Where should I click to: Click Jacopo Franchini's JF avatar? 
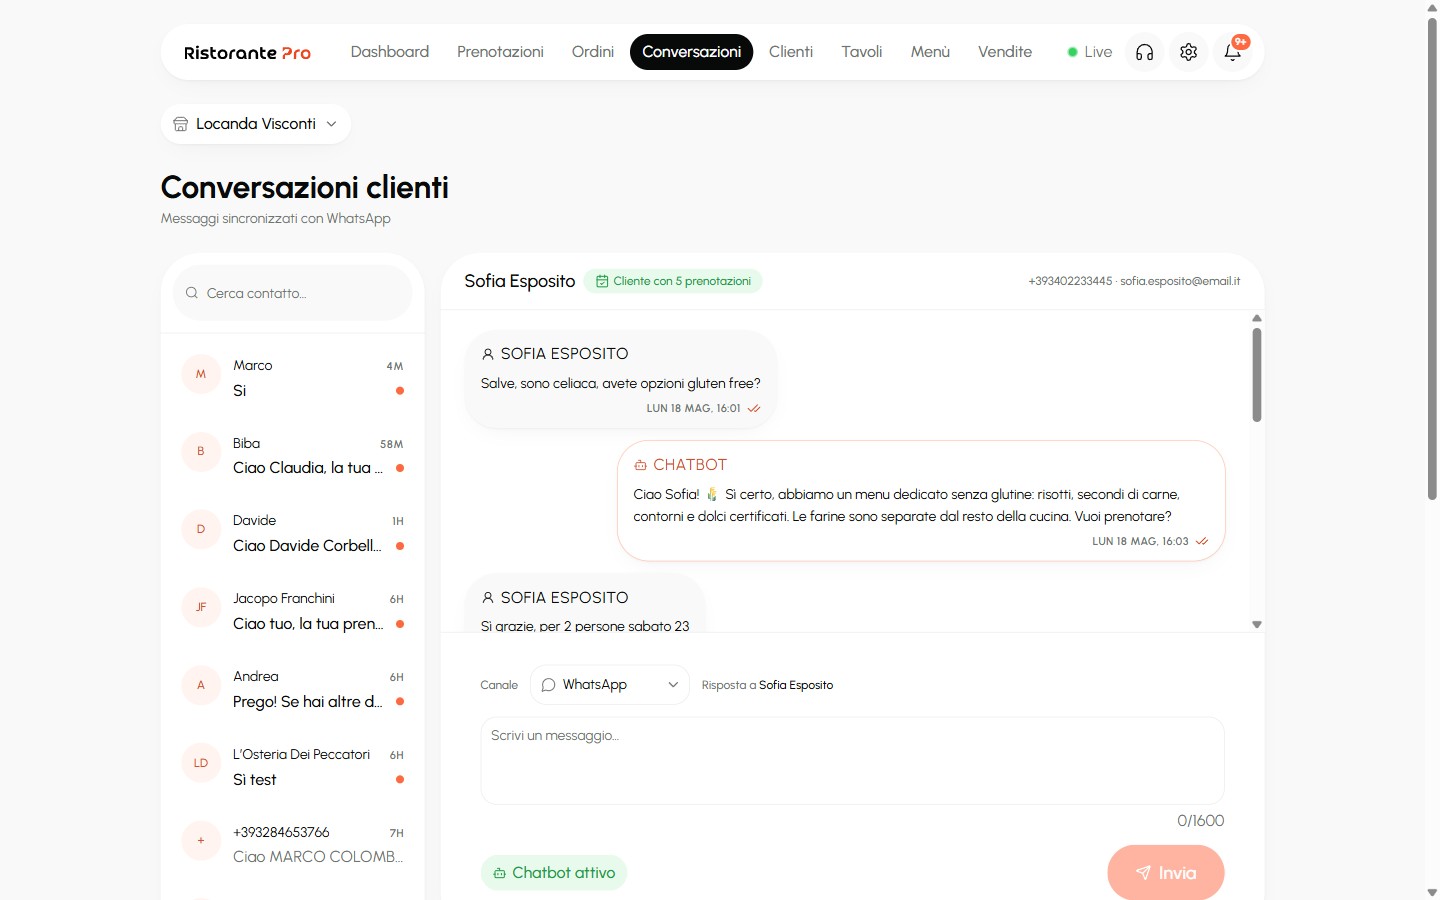click(x=201, y=607)
